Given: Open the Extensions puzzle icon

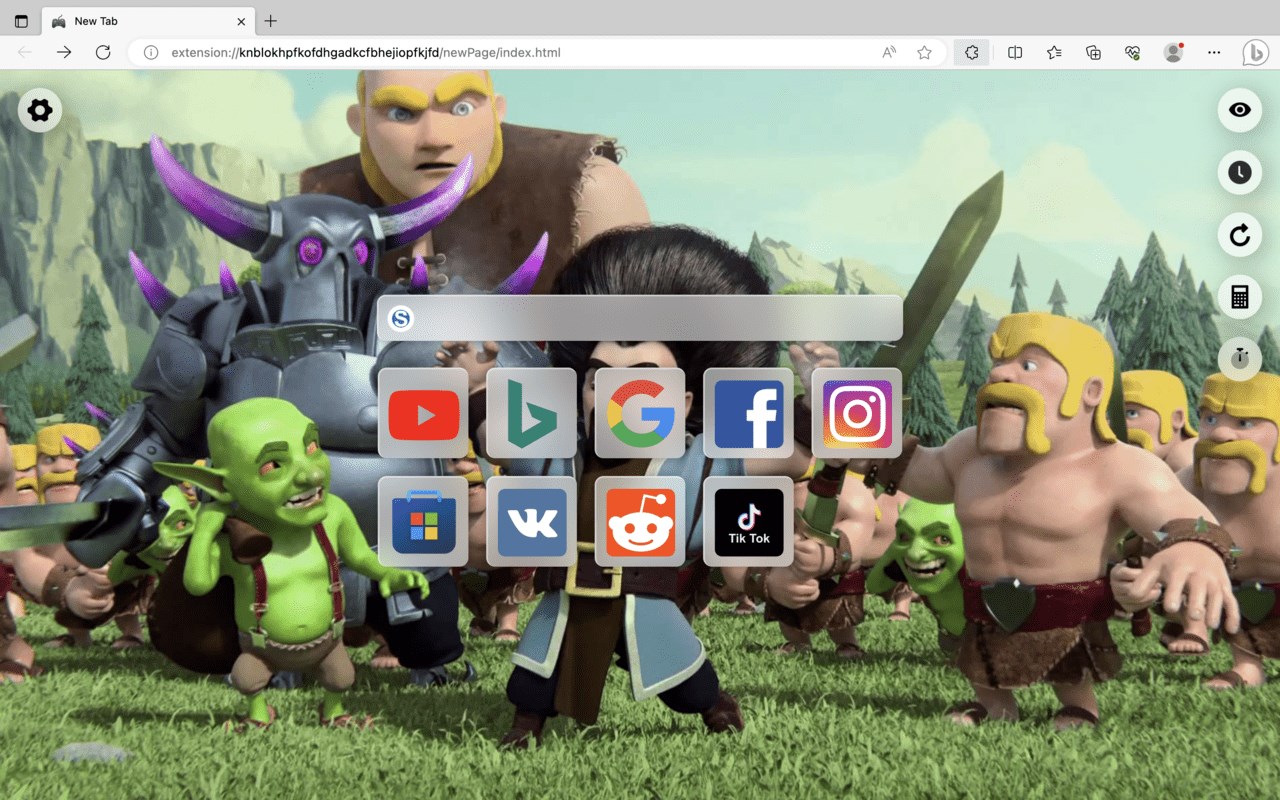Looking at the screenshot, I should 971,52.
